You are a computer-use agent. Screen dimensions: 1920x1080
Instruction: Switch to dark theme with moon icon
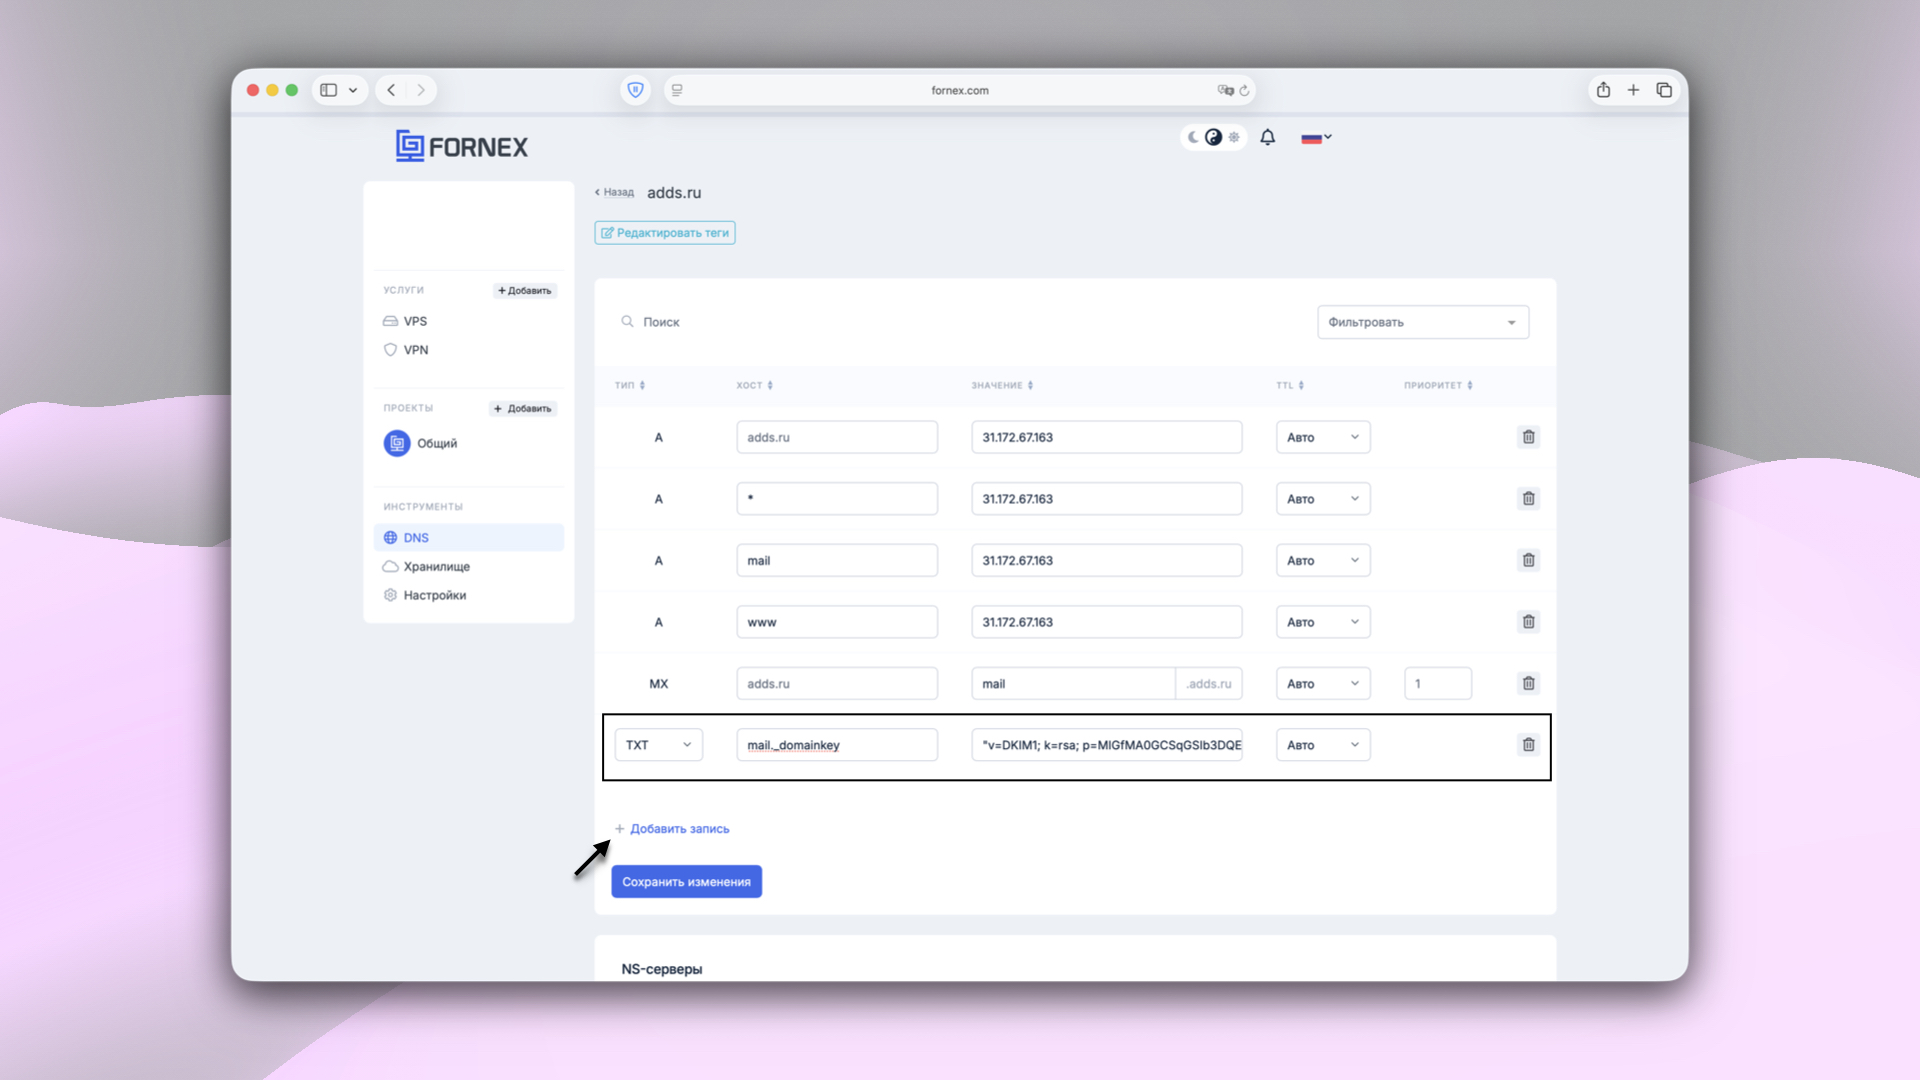[x=1192, y=137]
